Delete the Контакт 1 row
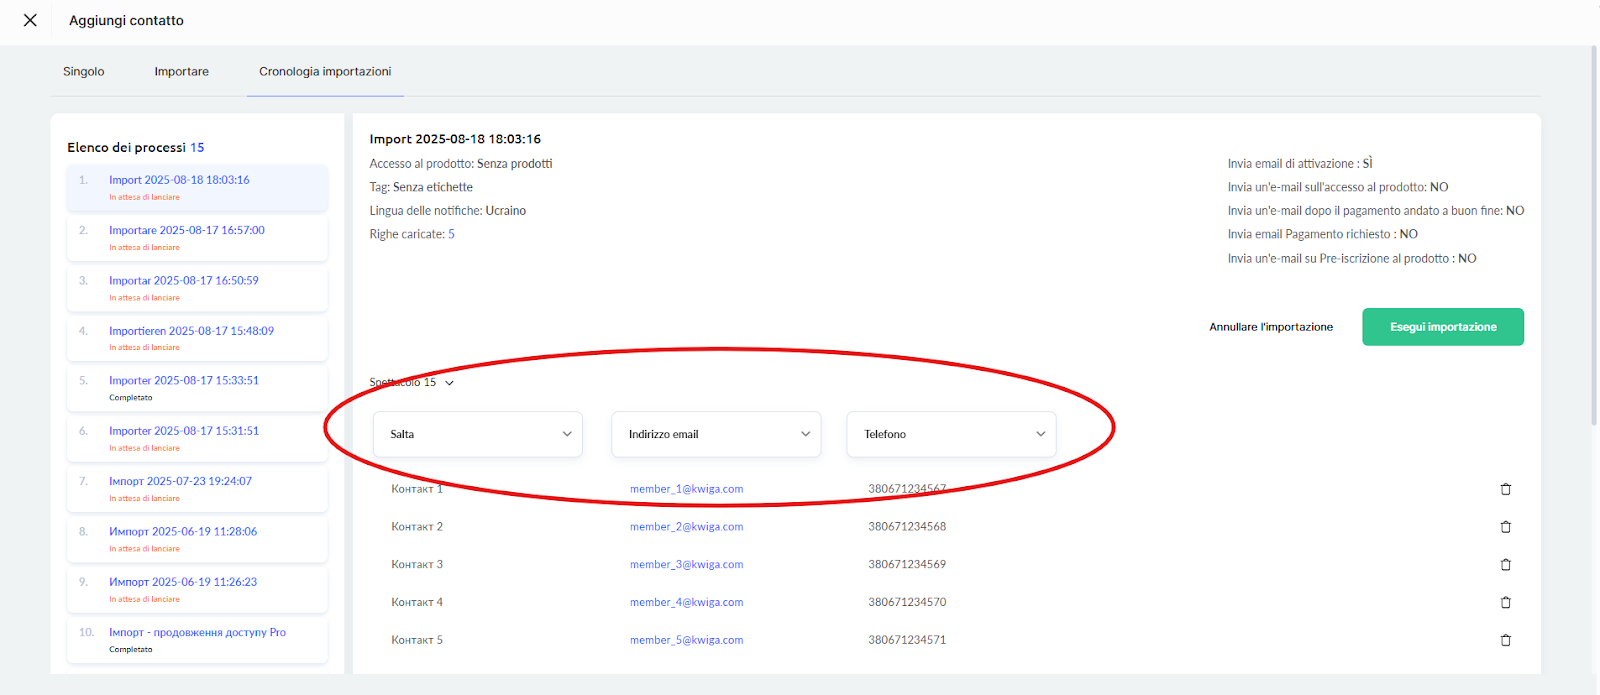Screen dimensions: 1600x695 click(1505, 489)
